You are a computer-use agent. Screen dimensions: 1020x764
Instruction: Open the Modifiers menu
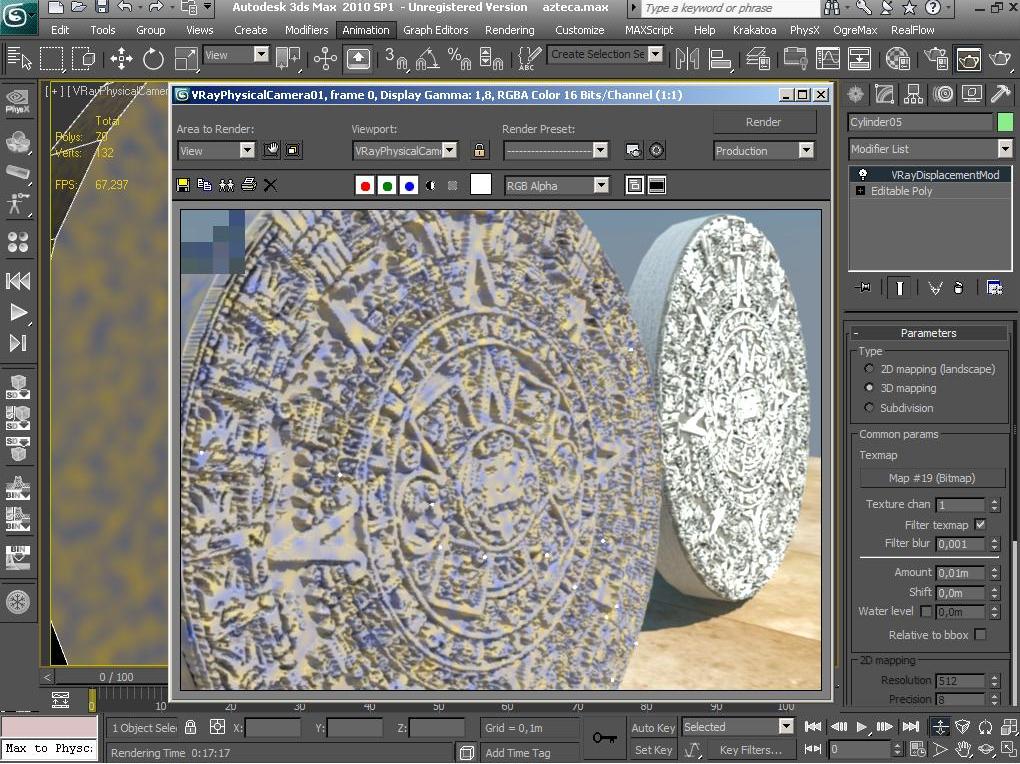[x=306, y=30]
